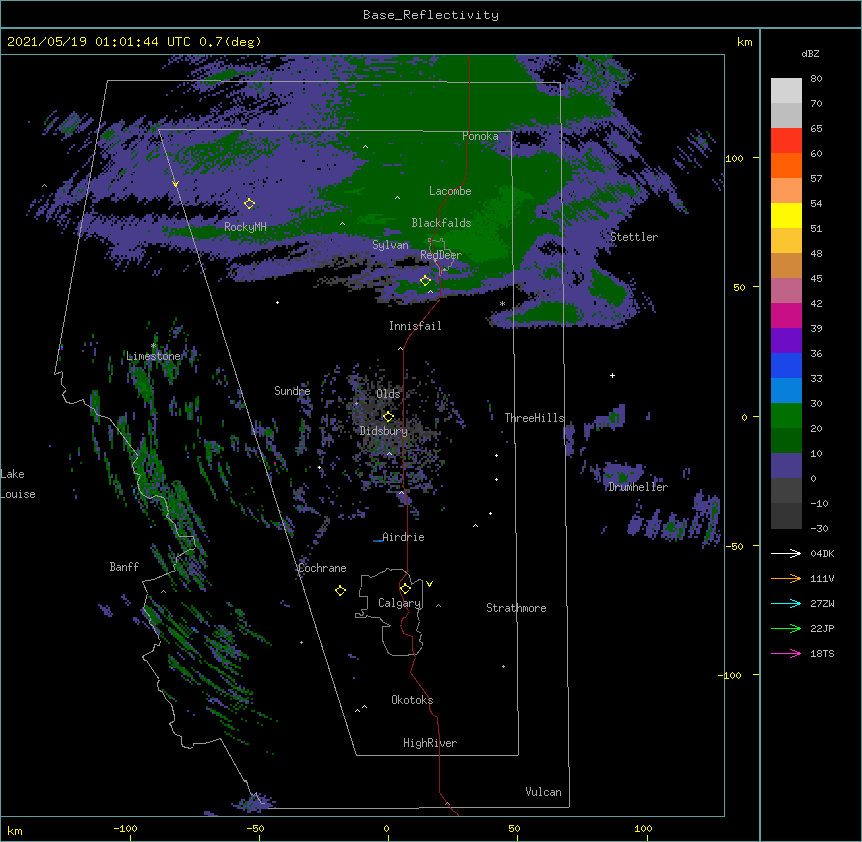Click the -100 tick on the right km axis
The width and height of the screenshot is (862, 842).
731,675
